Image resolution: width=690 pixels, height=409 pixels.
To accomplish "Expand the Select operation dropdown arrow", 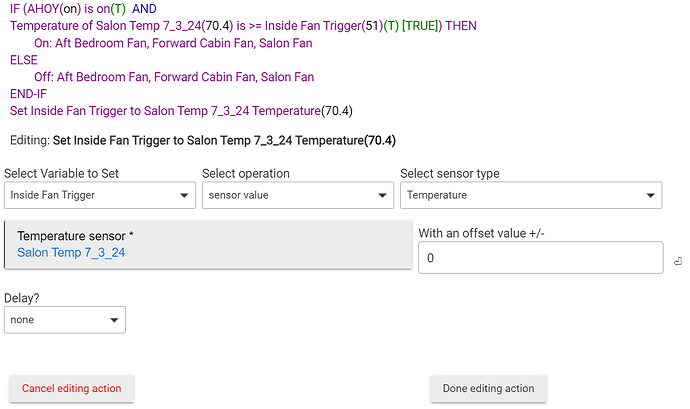I will pos(382,195).
